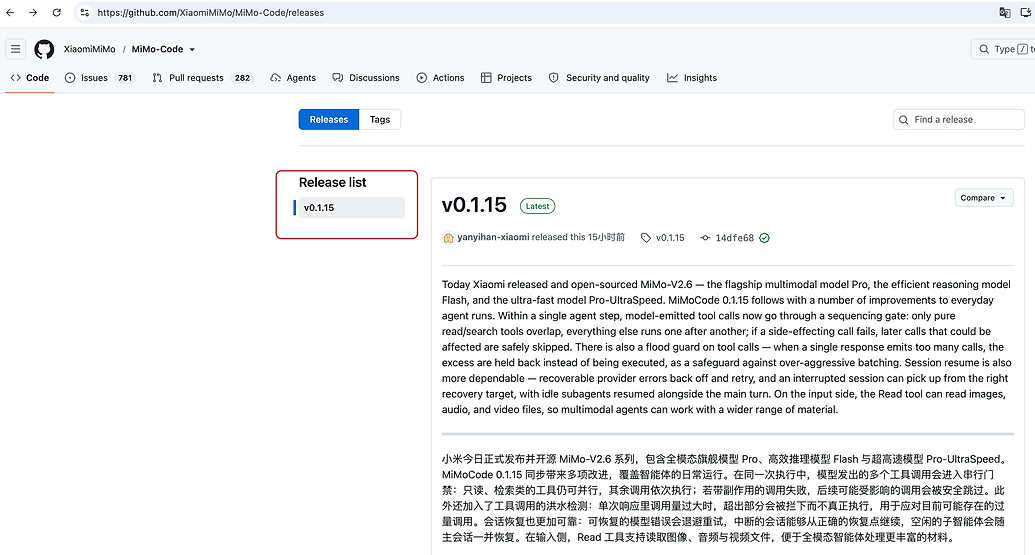The width and height of the screenshot is (1035, 555).
Task: Switch to the Tags view
Action: click(x=380, y=119)
